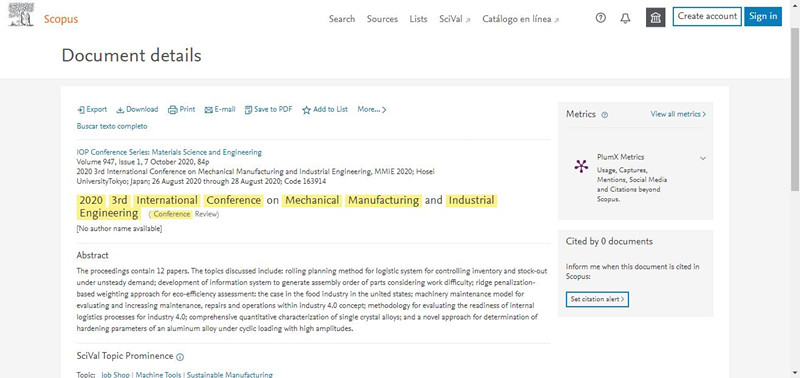Add to List with star
This screenshot has height=378, width=800.
coord(325,109)
